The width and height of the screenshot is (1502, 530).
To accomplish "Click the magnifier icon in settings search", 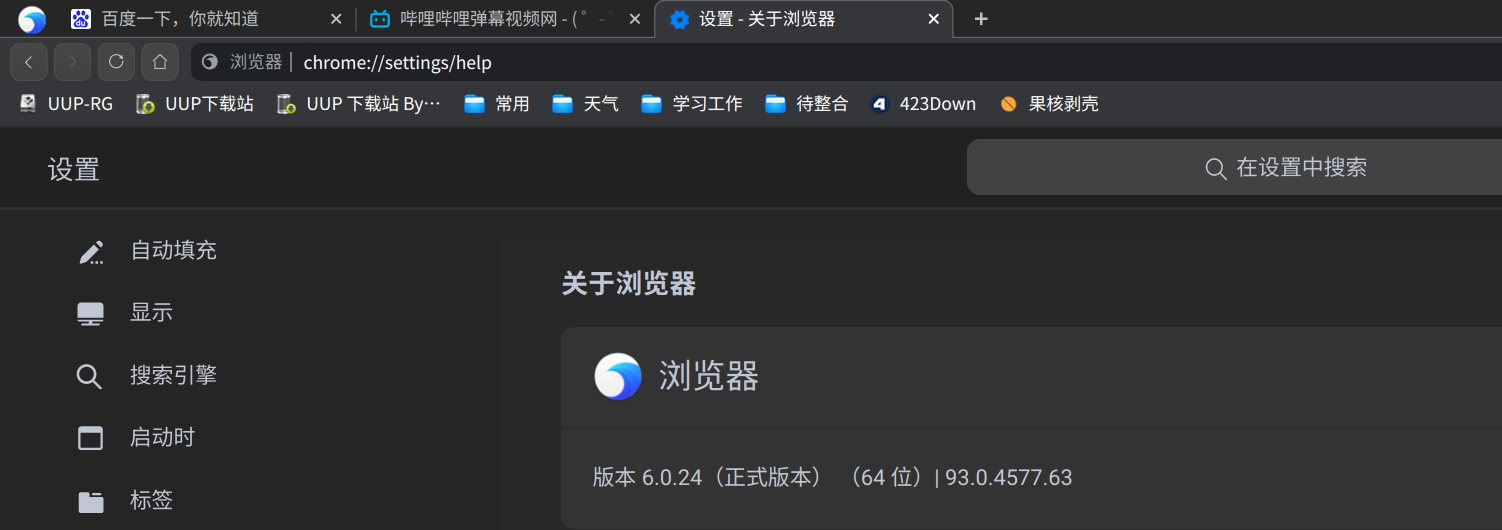I will click(x=1216, y=168).
